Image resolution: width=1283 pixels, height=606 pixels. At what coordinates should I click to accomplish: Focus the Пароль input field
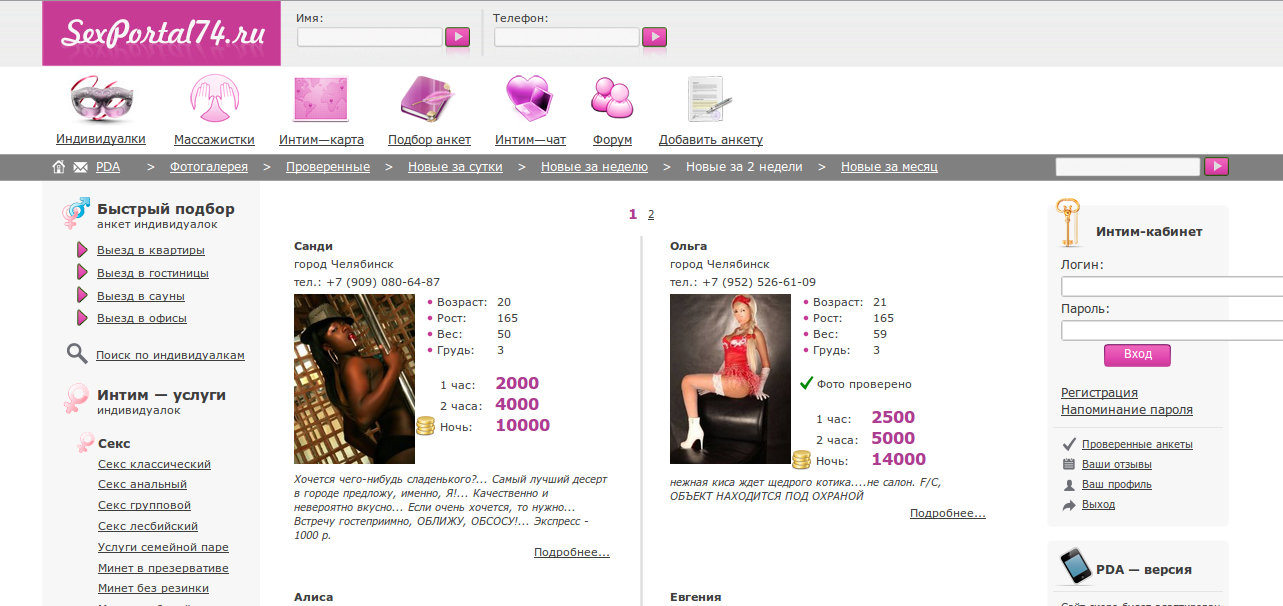click(1170, 330)
